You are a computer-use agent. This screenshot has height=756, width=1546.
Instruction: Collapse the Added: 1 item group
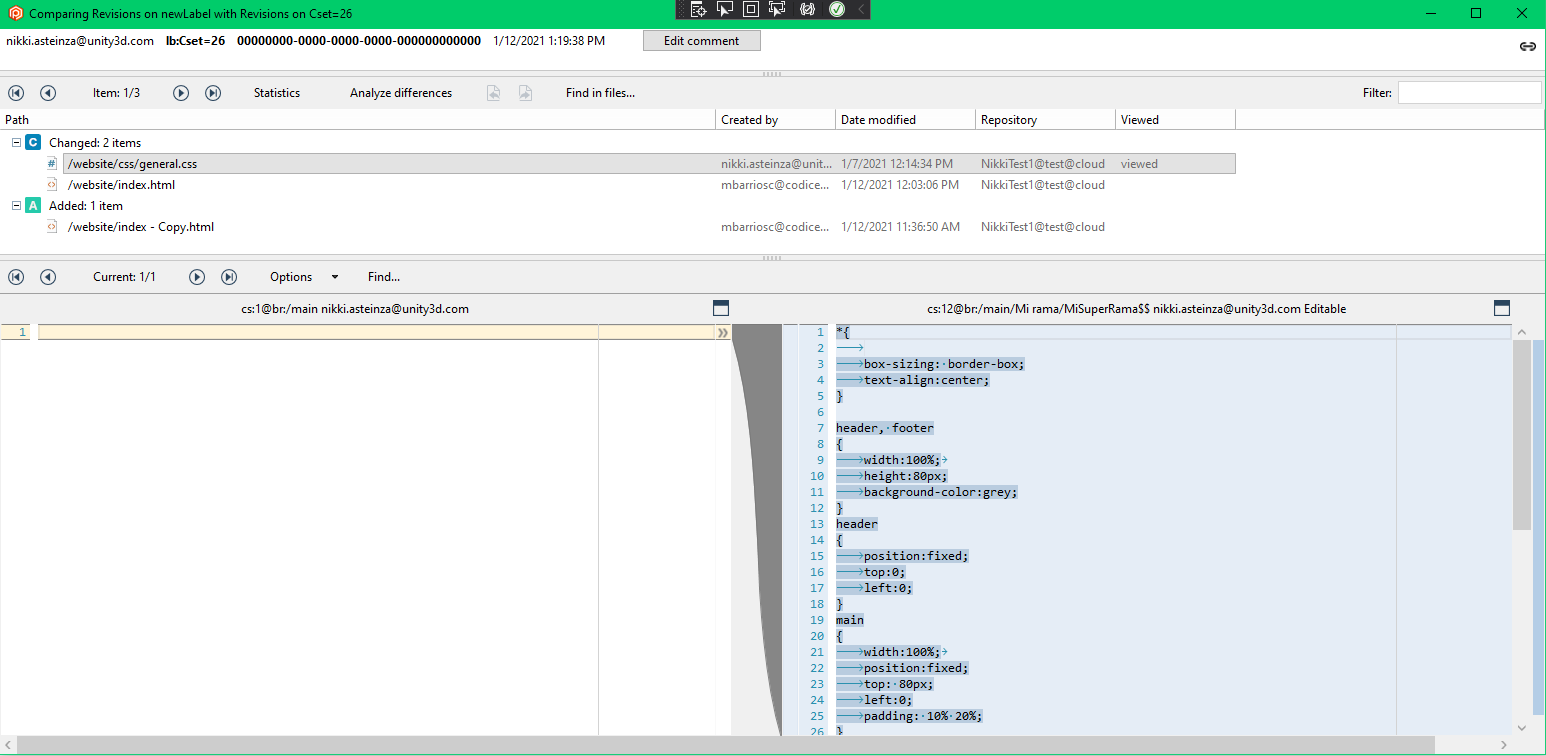(x=16, y=205)
